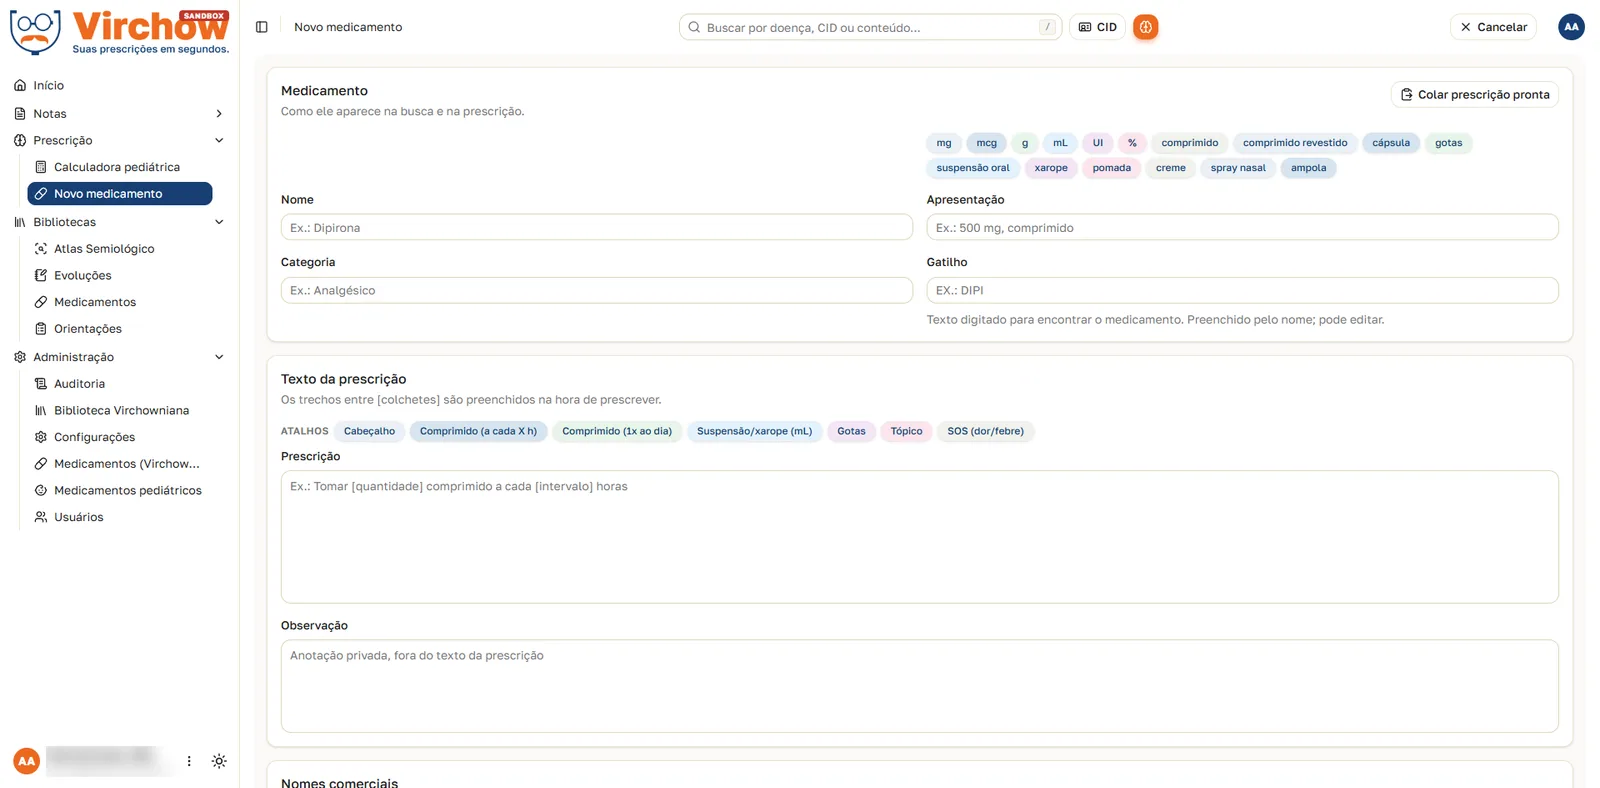Collapse the Bibliotecas section chevron
The width and height of the screenshot is (1600, 788).
219,222
